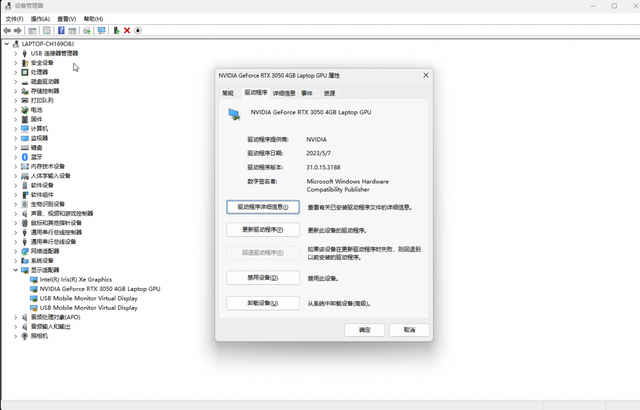This screenshot has width=640, height=410.
Task: Select the 音频处理对象(APO) tree row
Action: (56, 317)
